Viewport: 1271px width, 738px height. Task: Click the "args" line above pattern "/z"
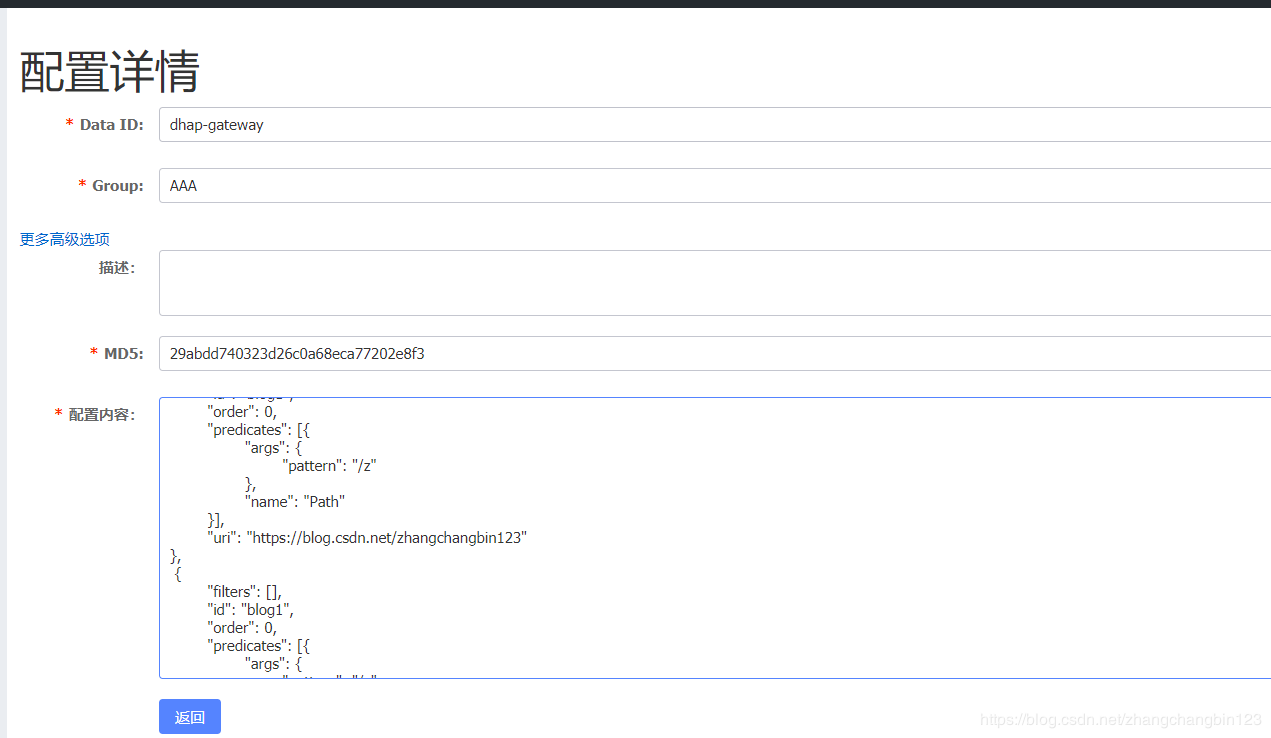pos(273,448)
